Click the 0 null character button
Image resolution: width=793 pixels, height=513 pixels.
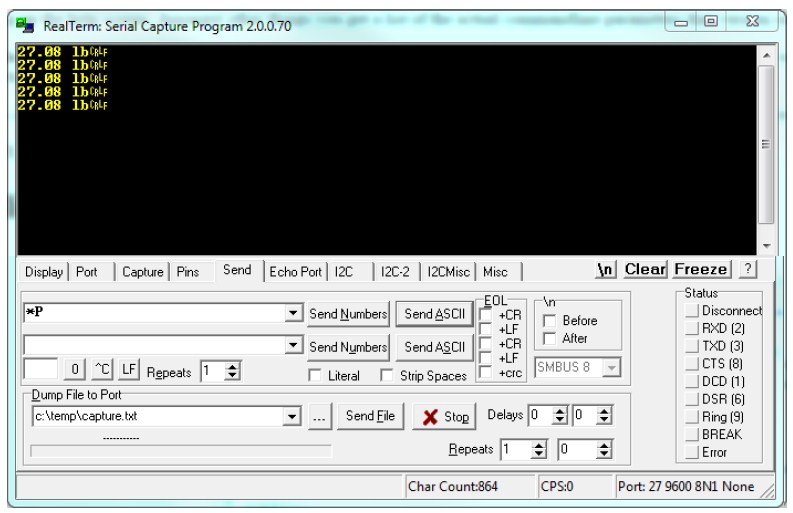pos(74,369)
